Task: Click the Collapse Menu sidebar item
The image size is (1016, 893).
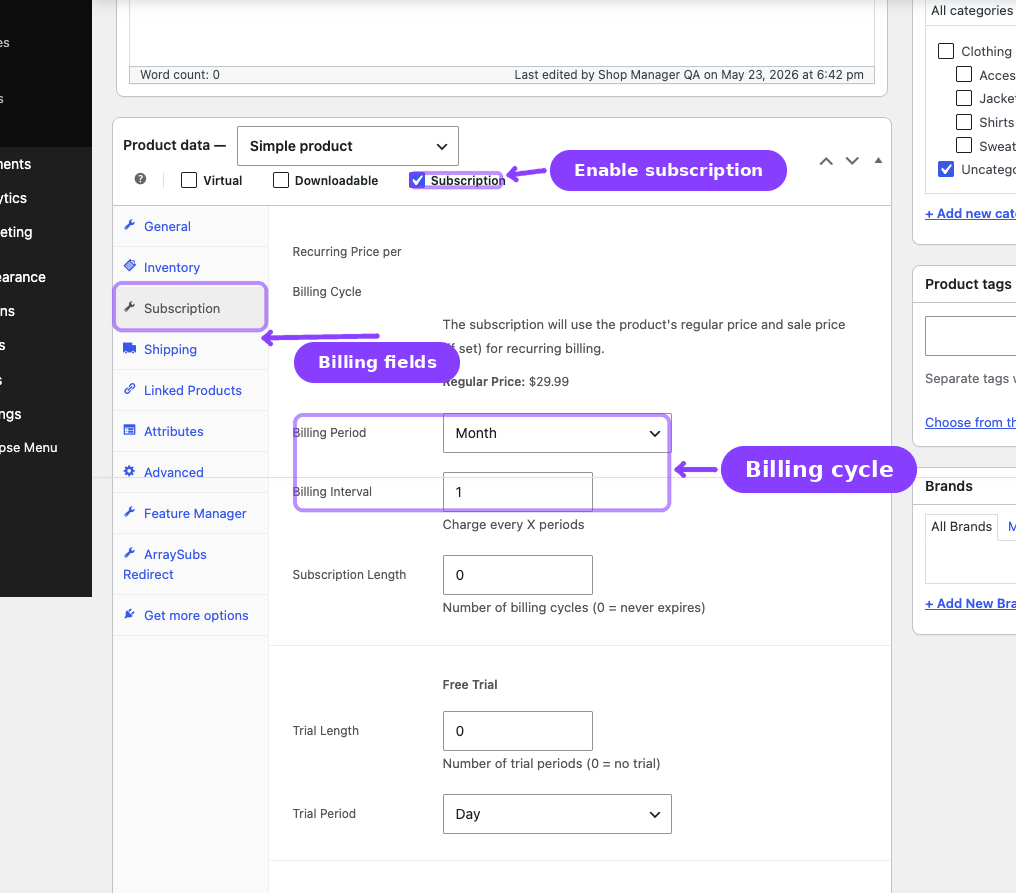Action: [x=29, y=447]
